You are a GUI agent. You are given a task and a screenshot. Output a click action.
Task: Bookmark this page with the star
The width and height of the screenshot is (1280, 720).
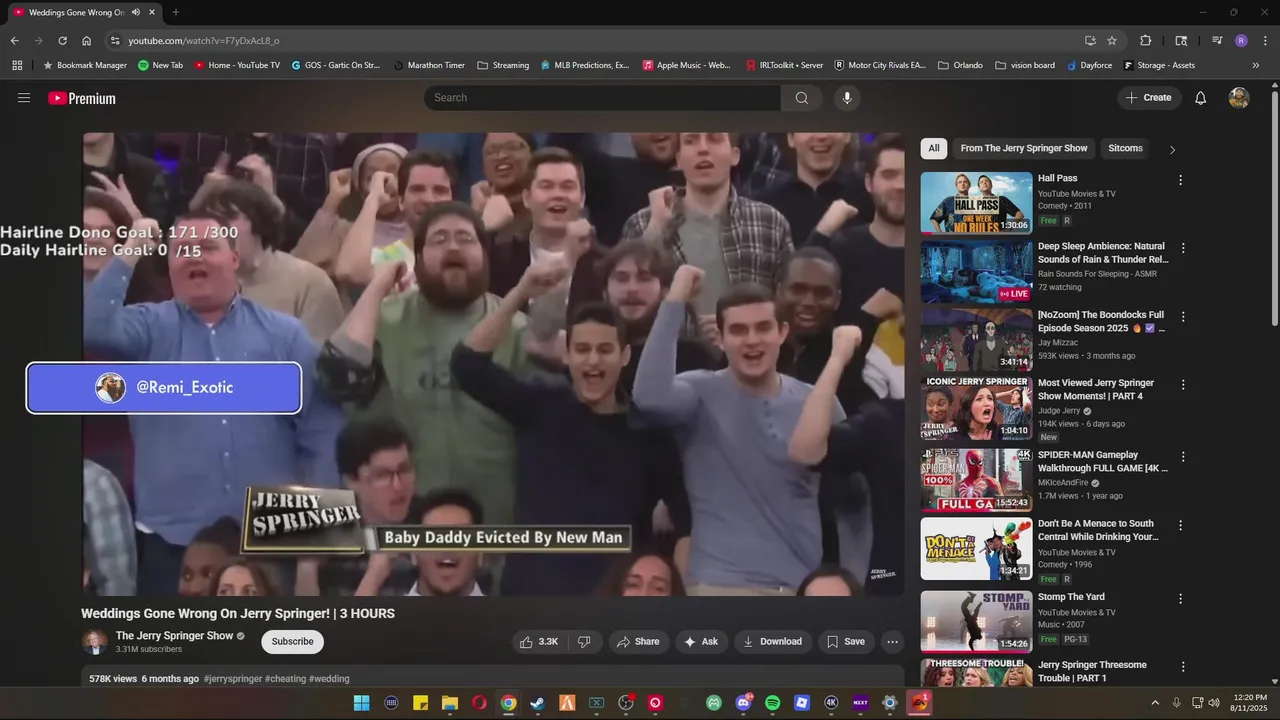click(1112, 41)
